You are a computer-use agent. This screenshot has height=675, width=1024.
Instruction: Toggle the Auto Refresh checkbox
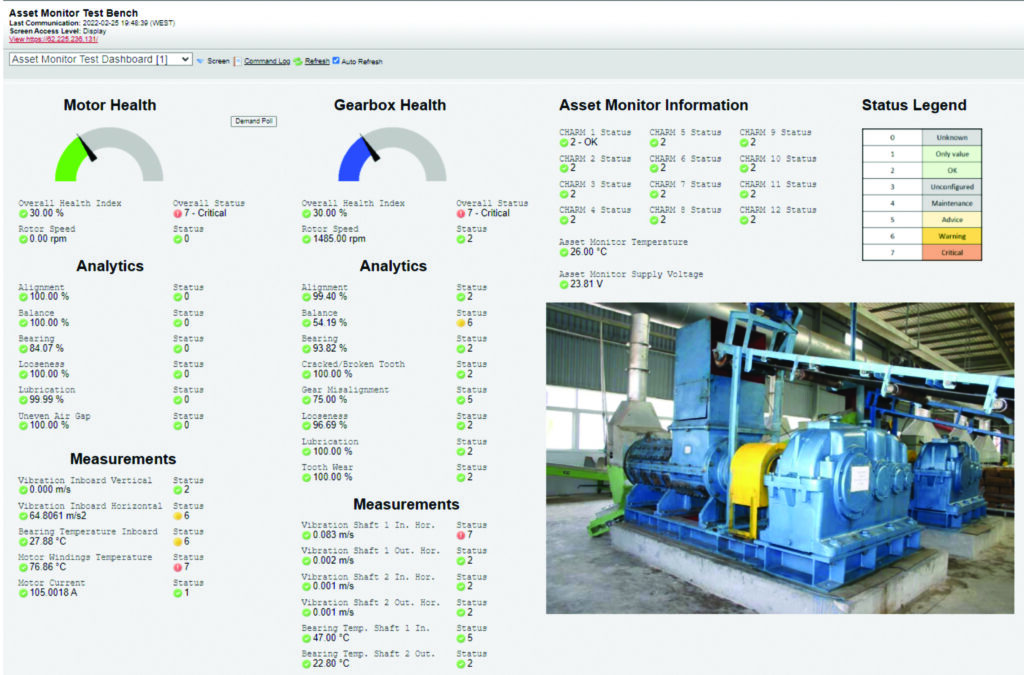336,61
